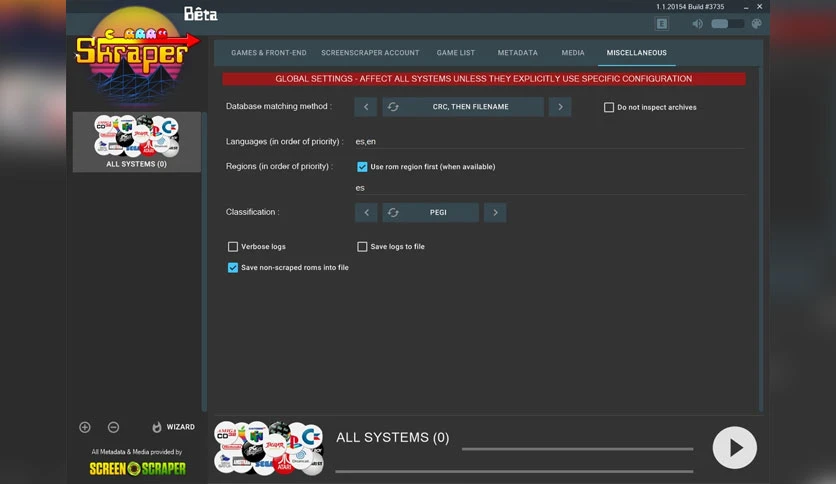Click the settings panel vertical scrollbar
The image size is (836, 484).
[761, 238]
